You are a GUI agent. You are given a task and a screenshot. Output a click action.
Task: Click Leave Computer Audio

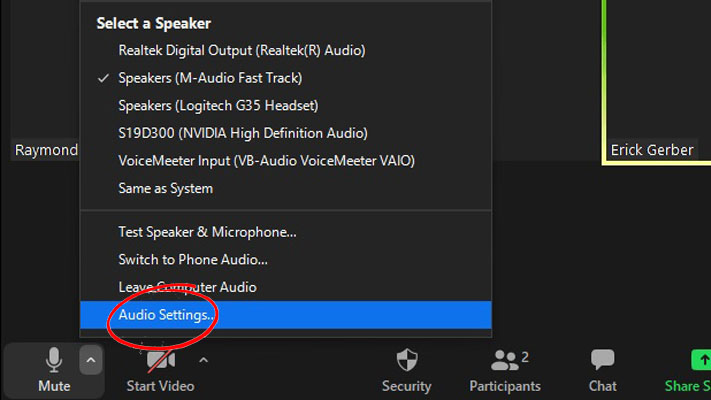click(187, 287)
